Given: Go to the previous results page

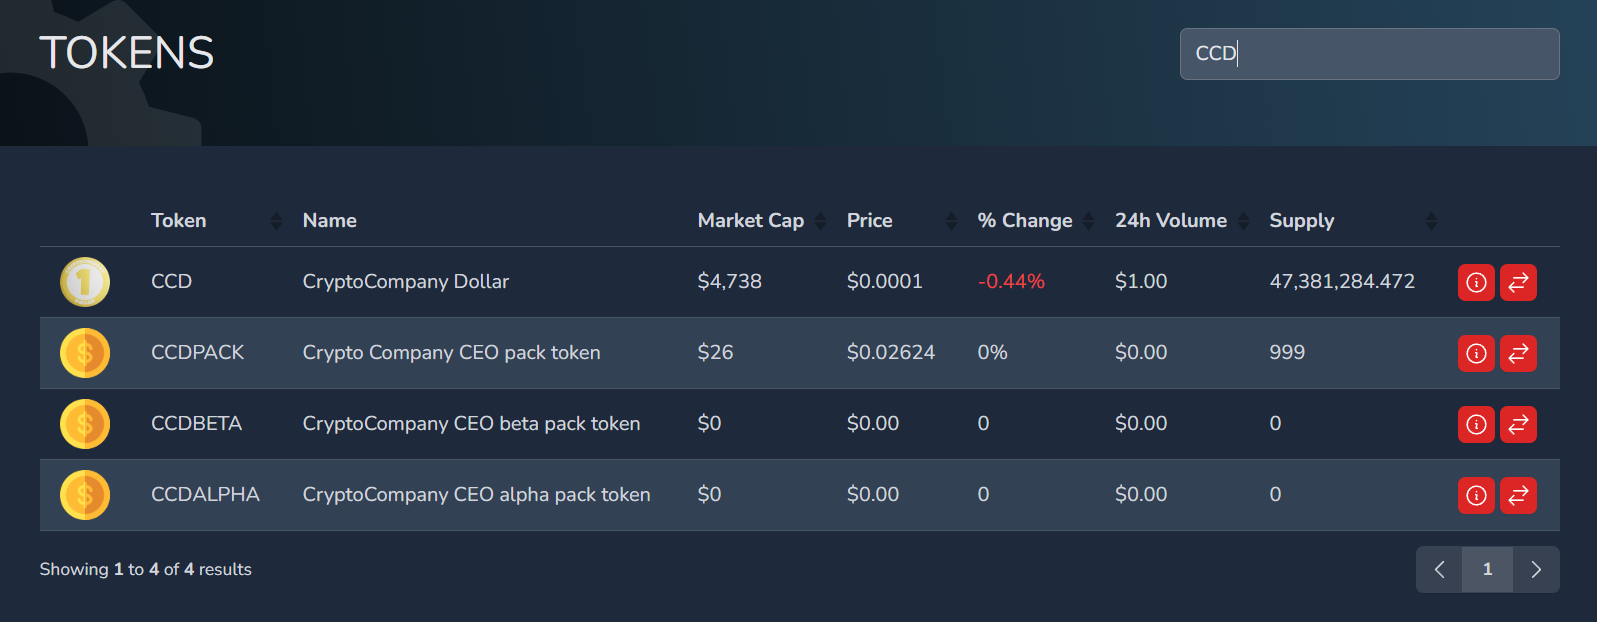Looking at the screenshot, I should click(x=1440, y=569).
